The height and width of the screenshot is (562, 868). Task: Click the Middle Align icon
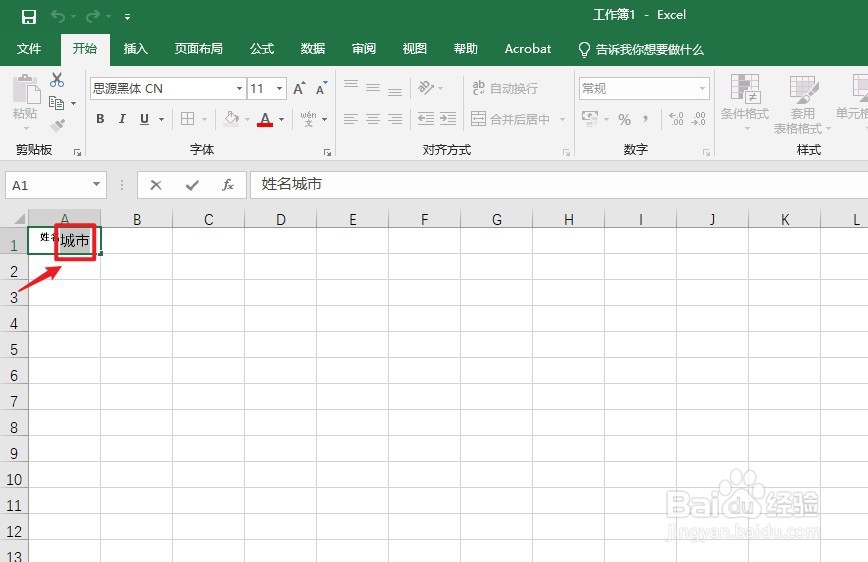pyautogui.click(x=373, y=87)
